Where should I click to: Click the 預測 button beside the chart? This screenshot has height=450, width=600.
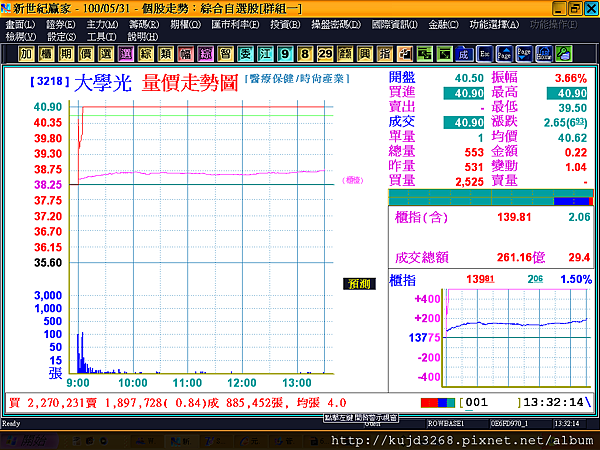point(359,284)
